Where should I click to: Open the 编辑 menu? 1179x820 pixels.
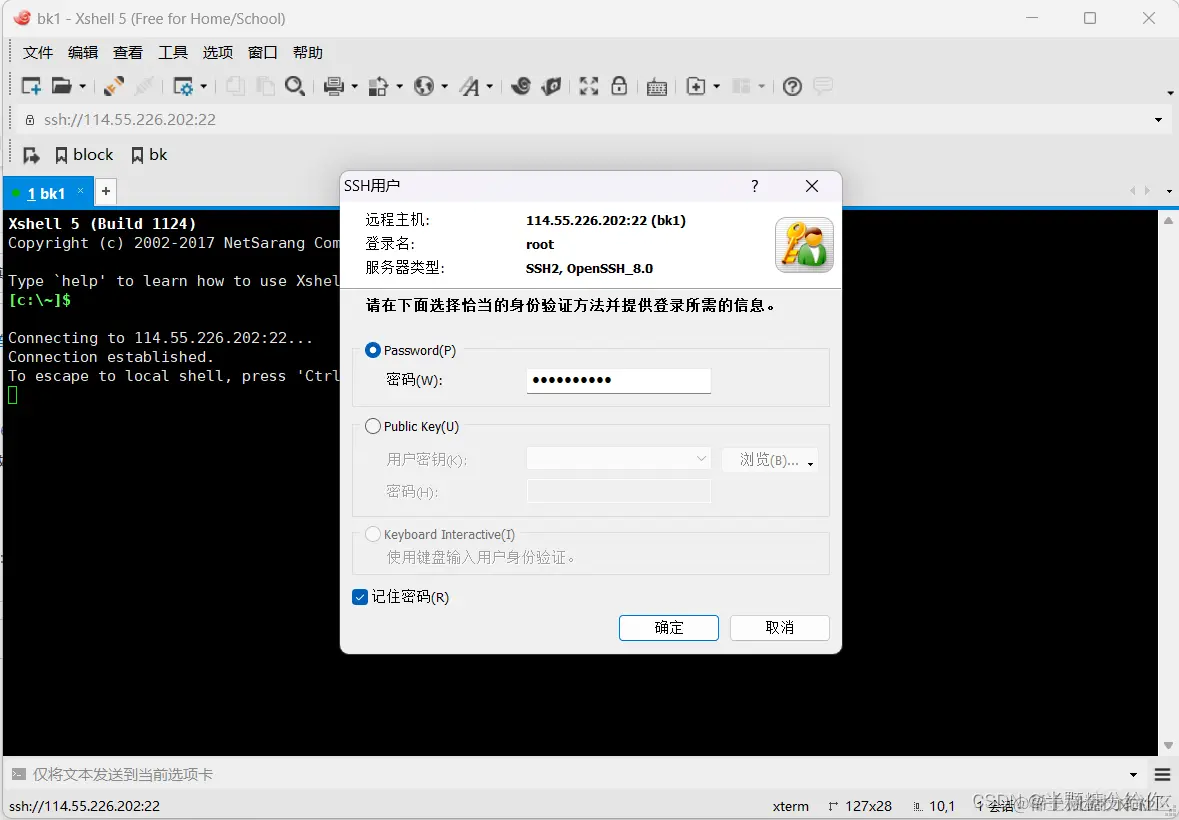[x=83, y=53]
